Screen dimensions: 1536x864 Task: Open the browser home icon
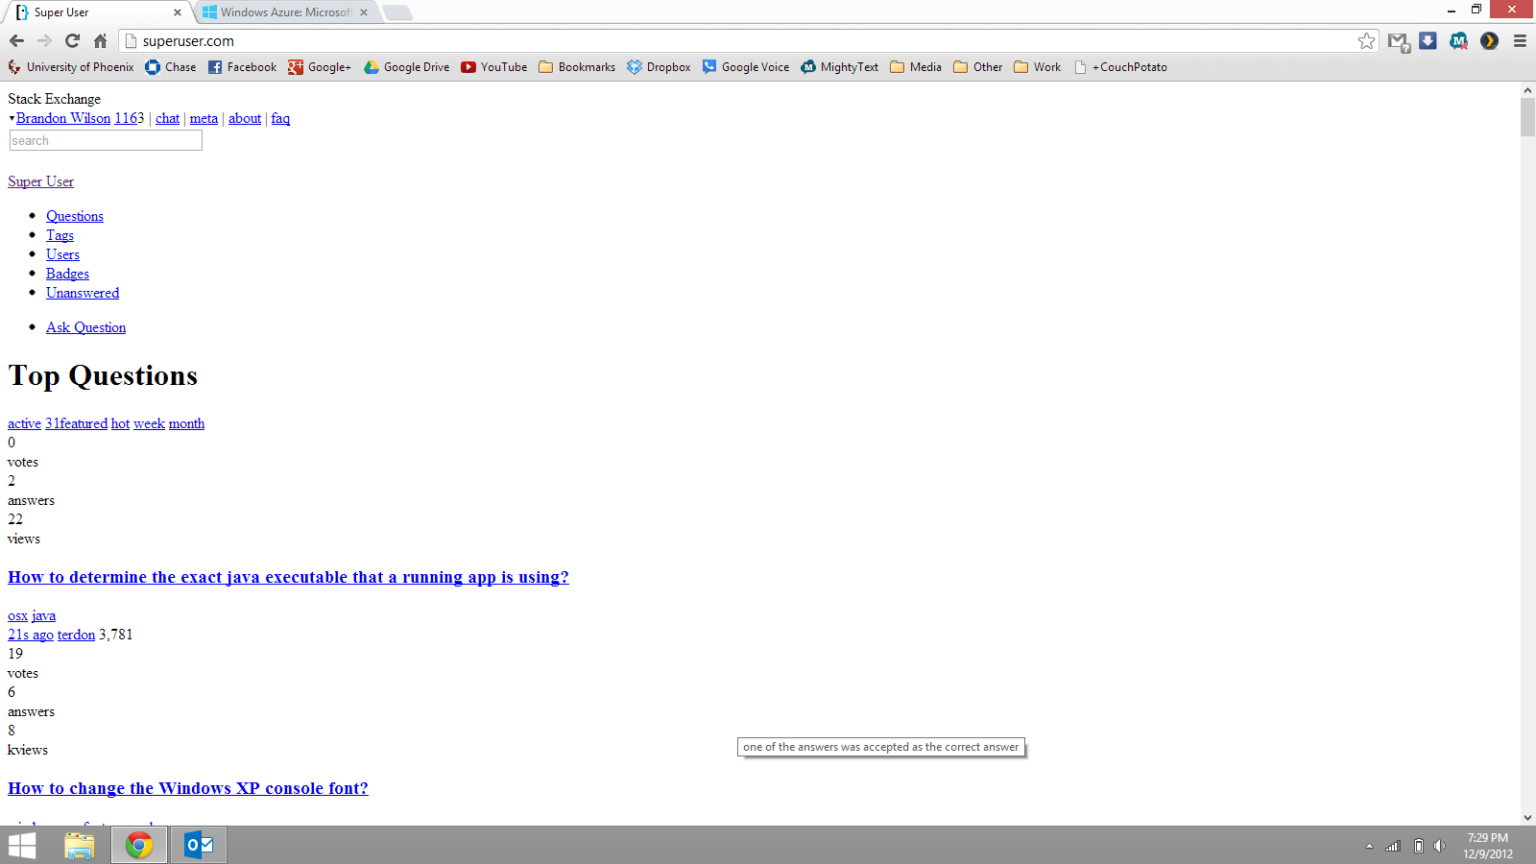click(x=100, y=41)
